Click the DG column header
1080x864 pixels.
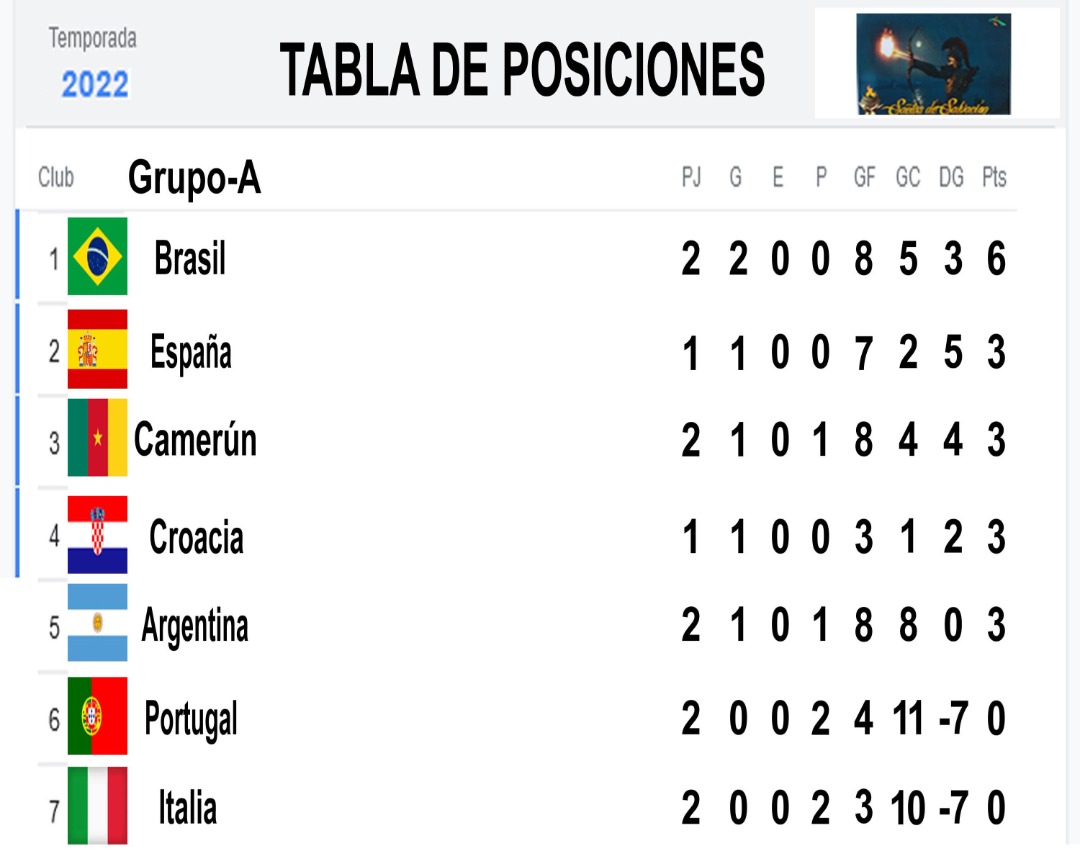(x=951, y=178)
